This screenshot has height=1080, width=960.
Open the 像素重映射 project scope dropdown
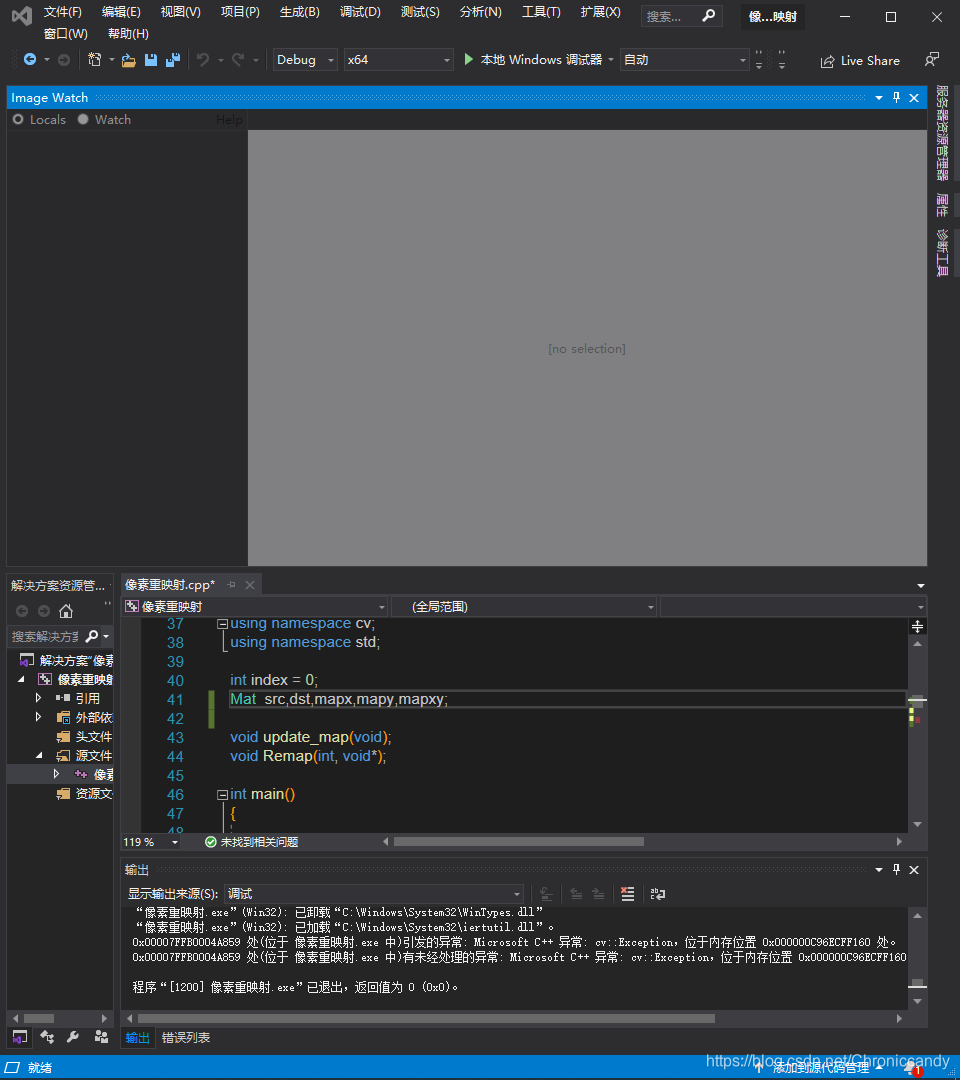tap(382, 607)
